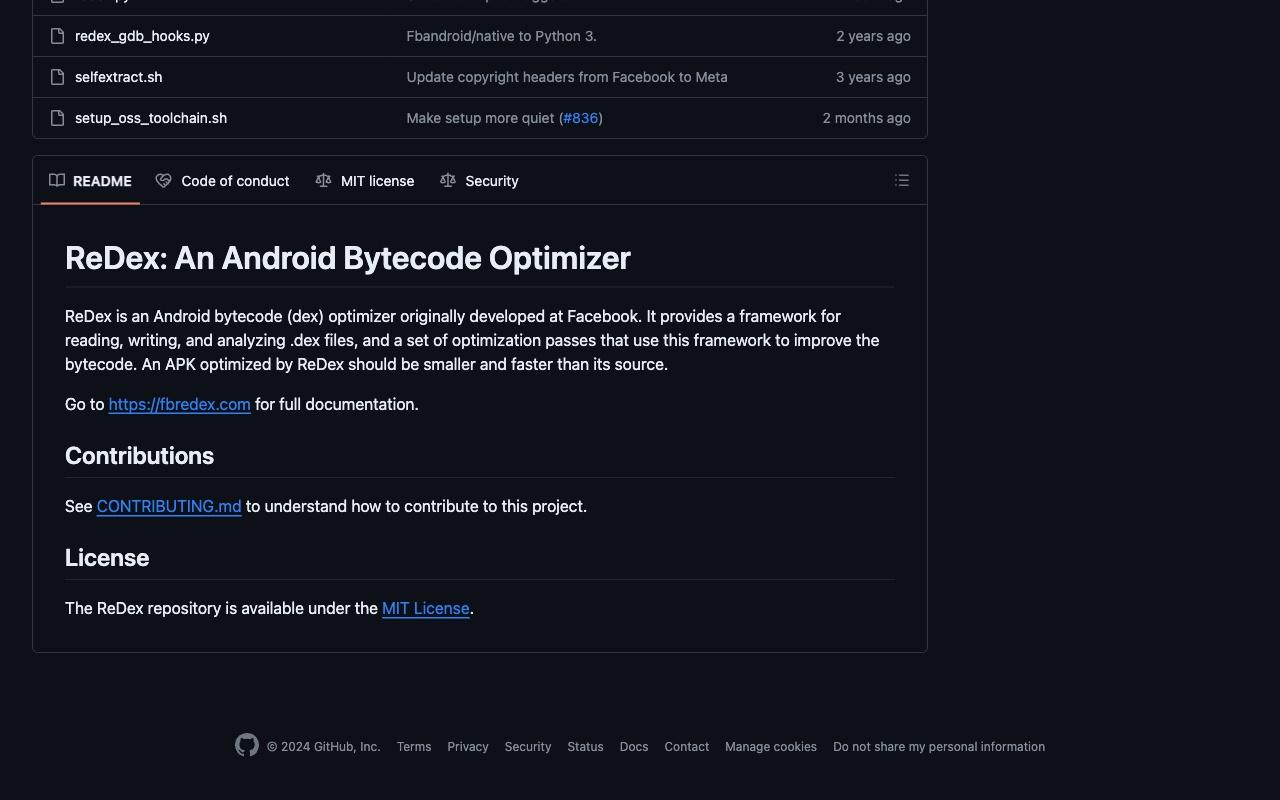Open commit 'Update copyright headers from Facebook to Meta'
Image resolution: width=1280 pixels, height=800 pixels.
pyautogui.click(x=567, y=77)
